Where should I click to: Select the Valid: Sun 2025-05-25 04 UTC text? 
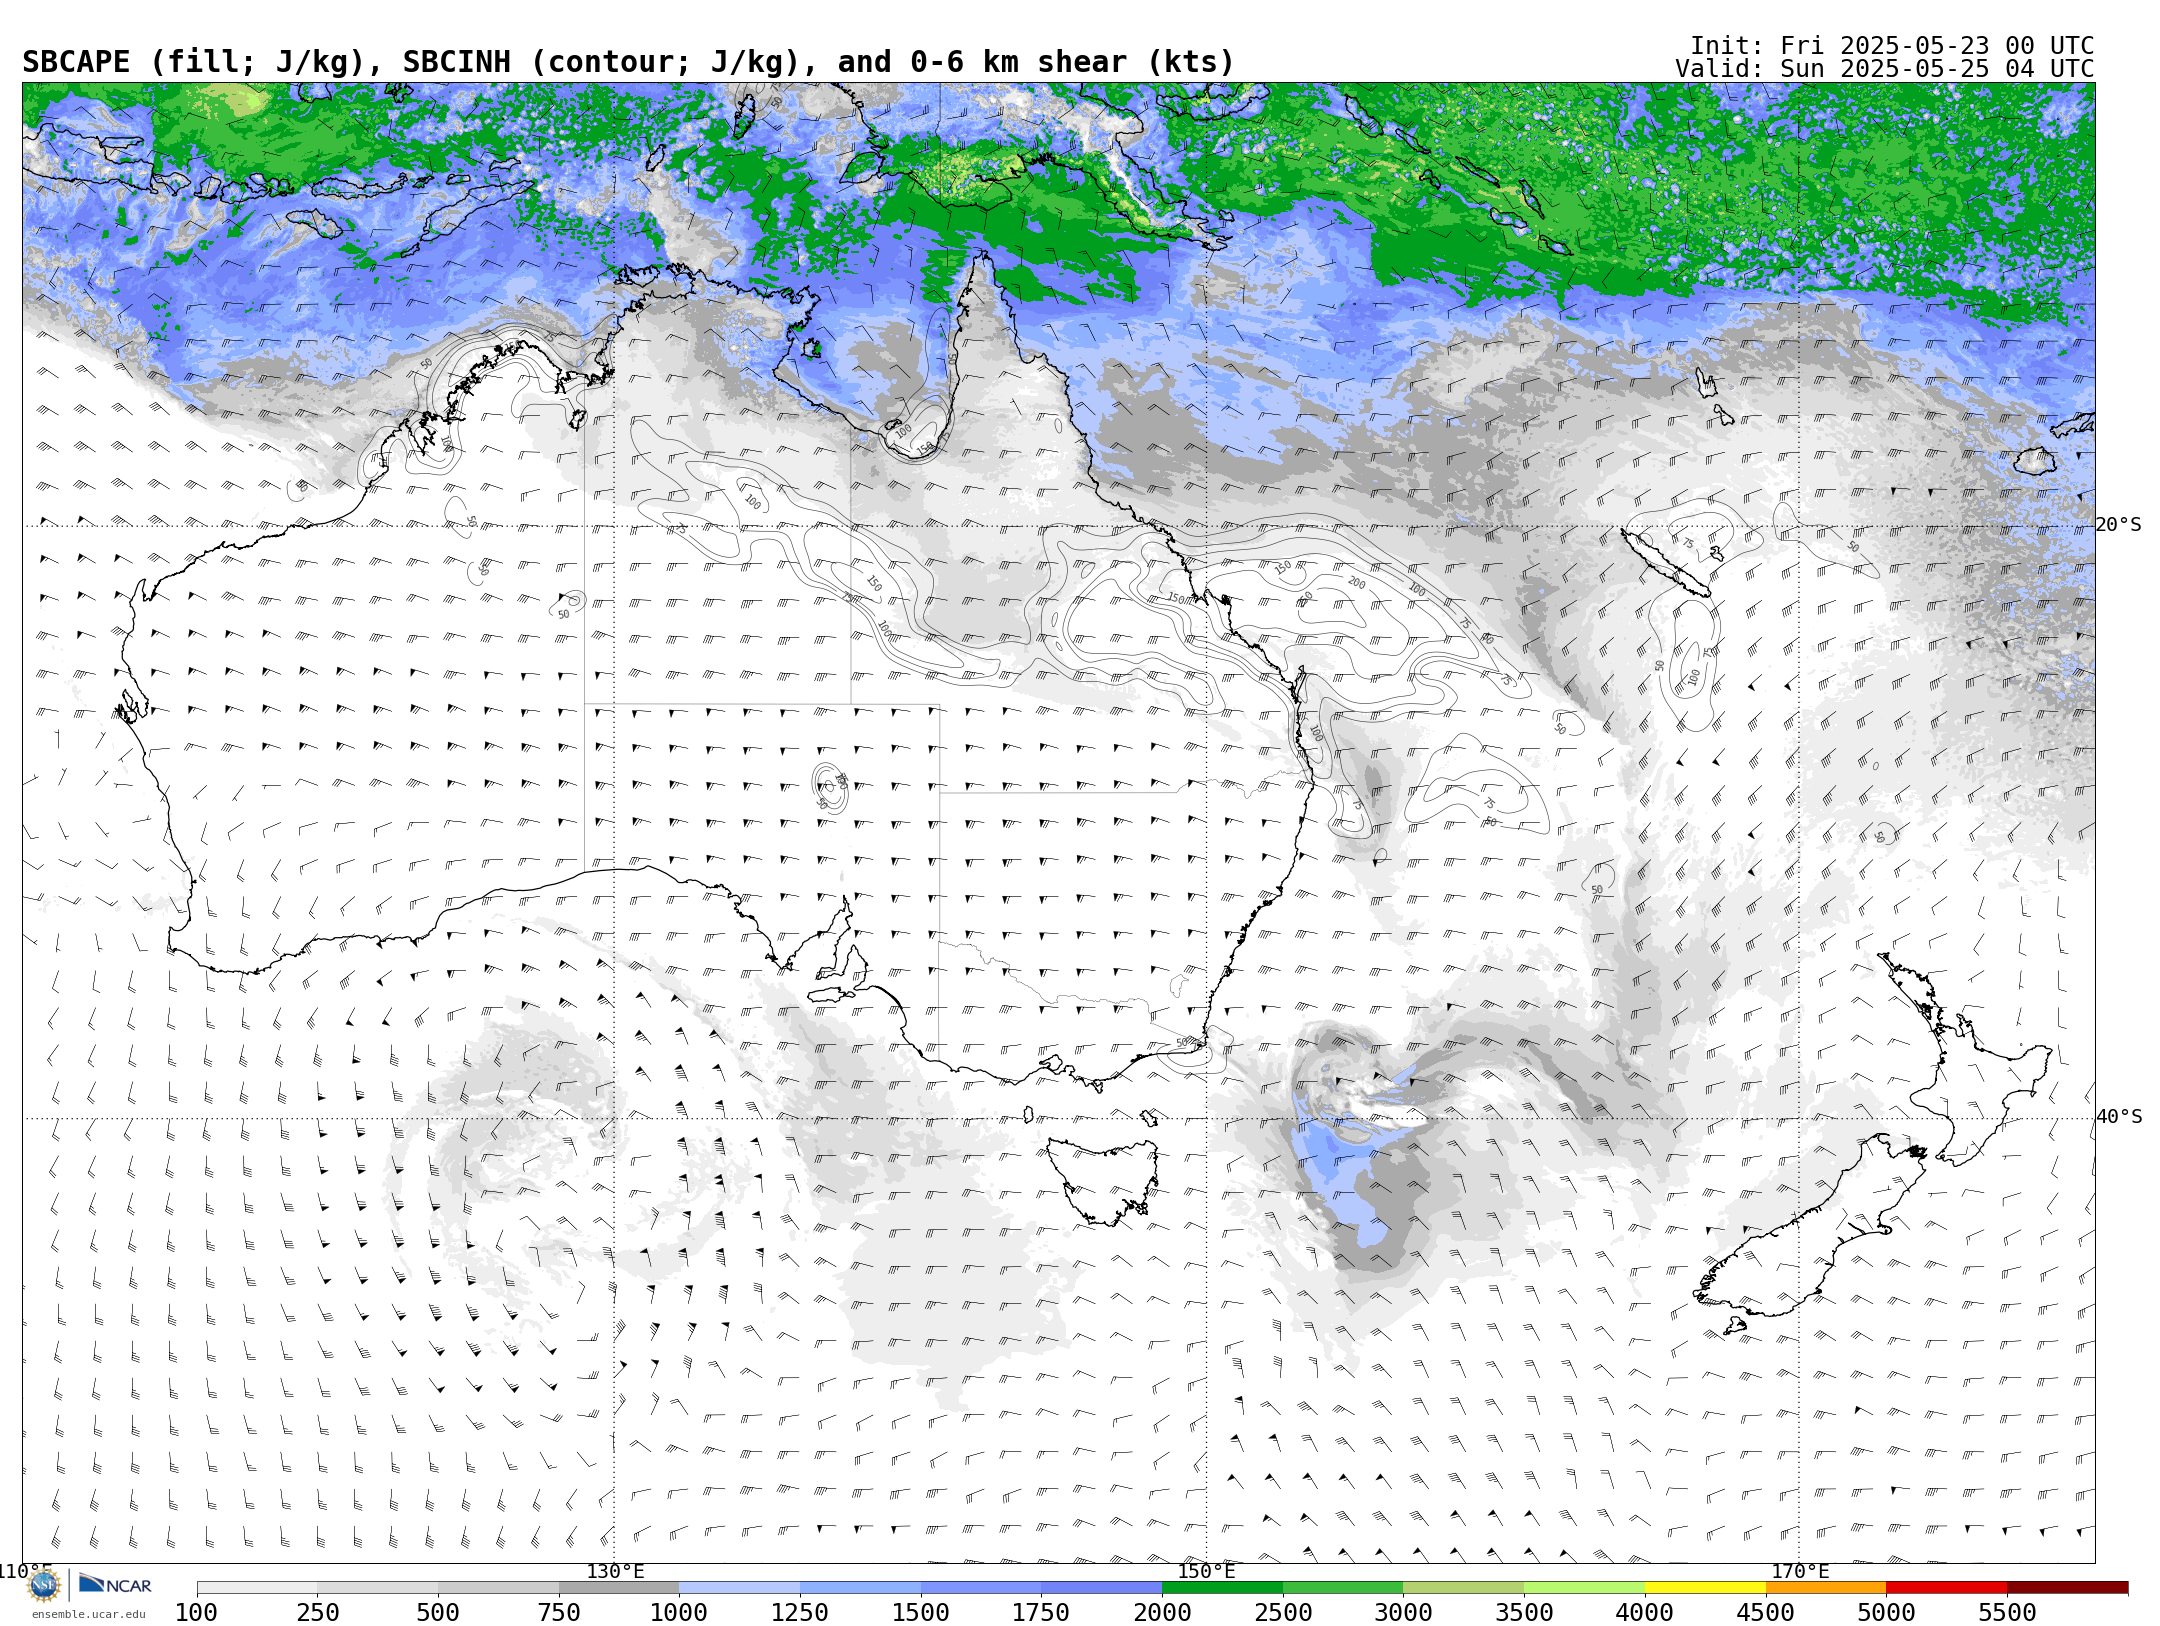[x=1885, y=69]
